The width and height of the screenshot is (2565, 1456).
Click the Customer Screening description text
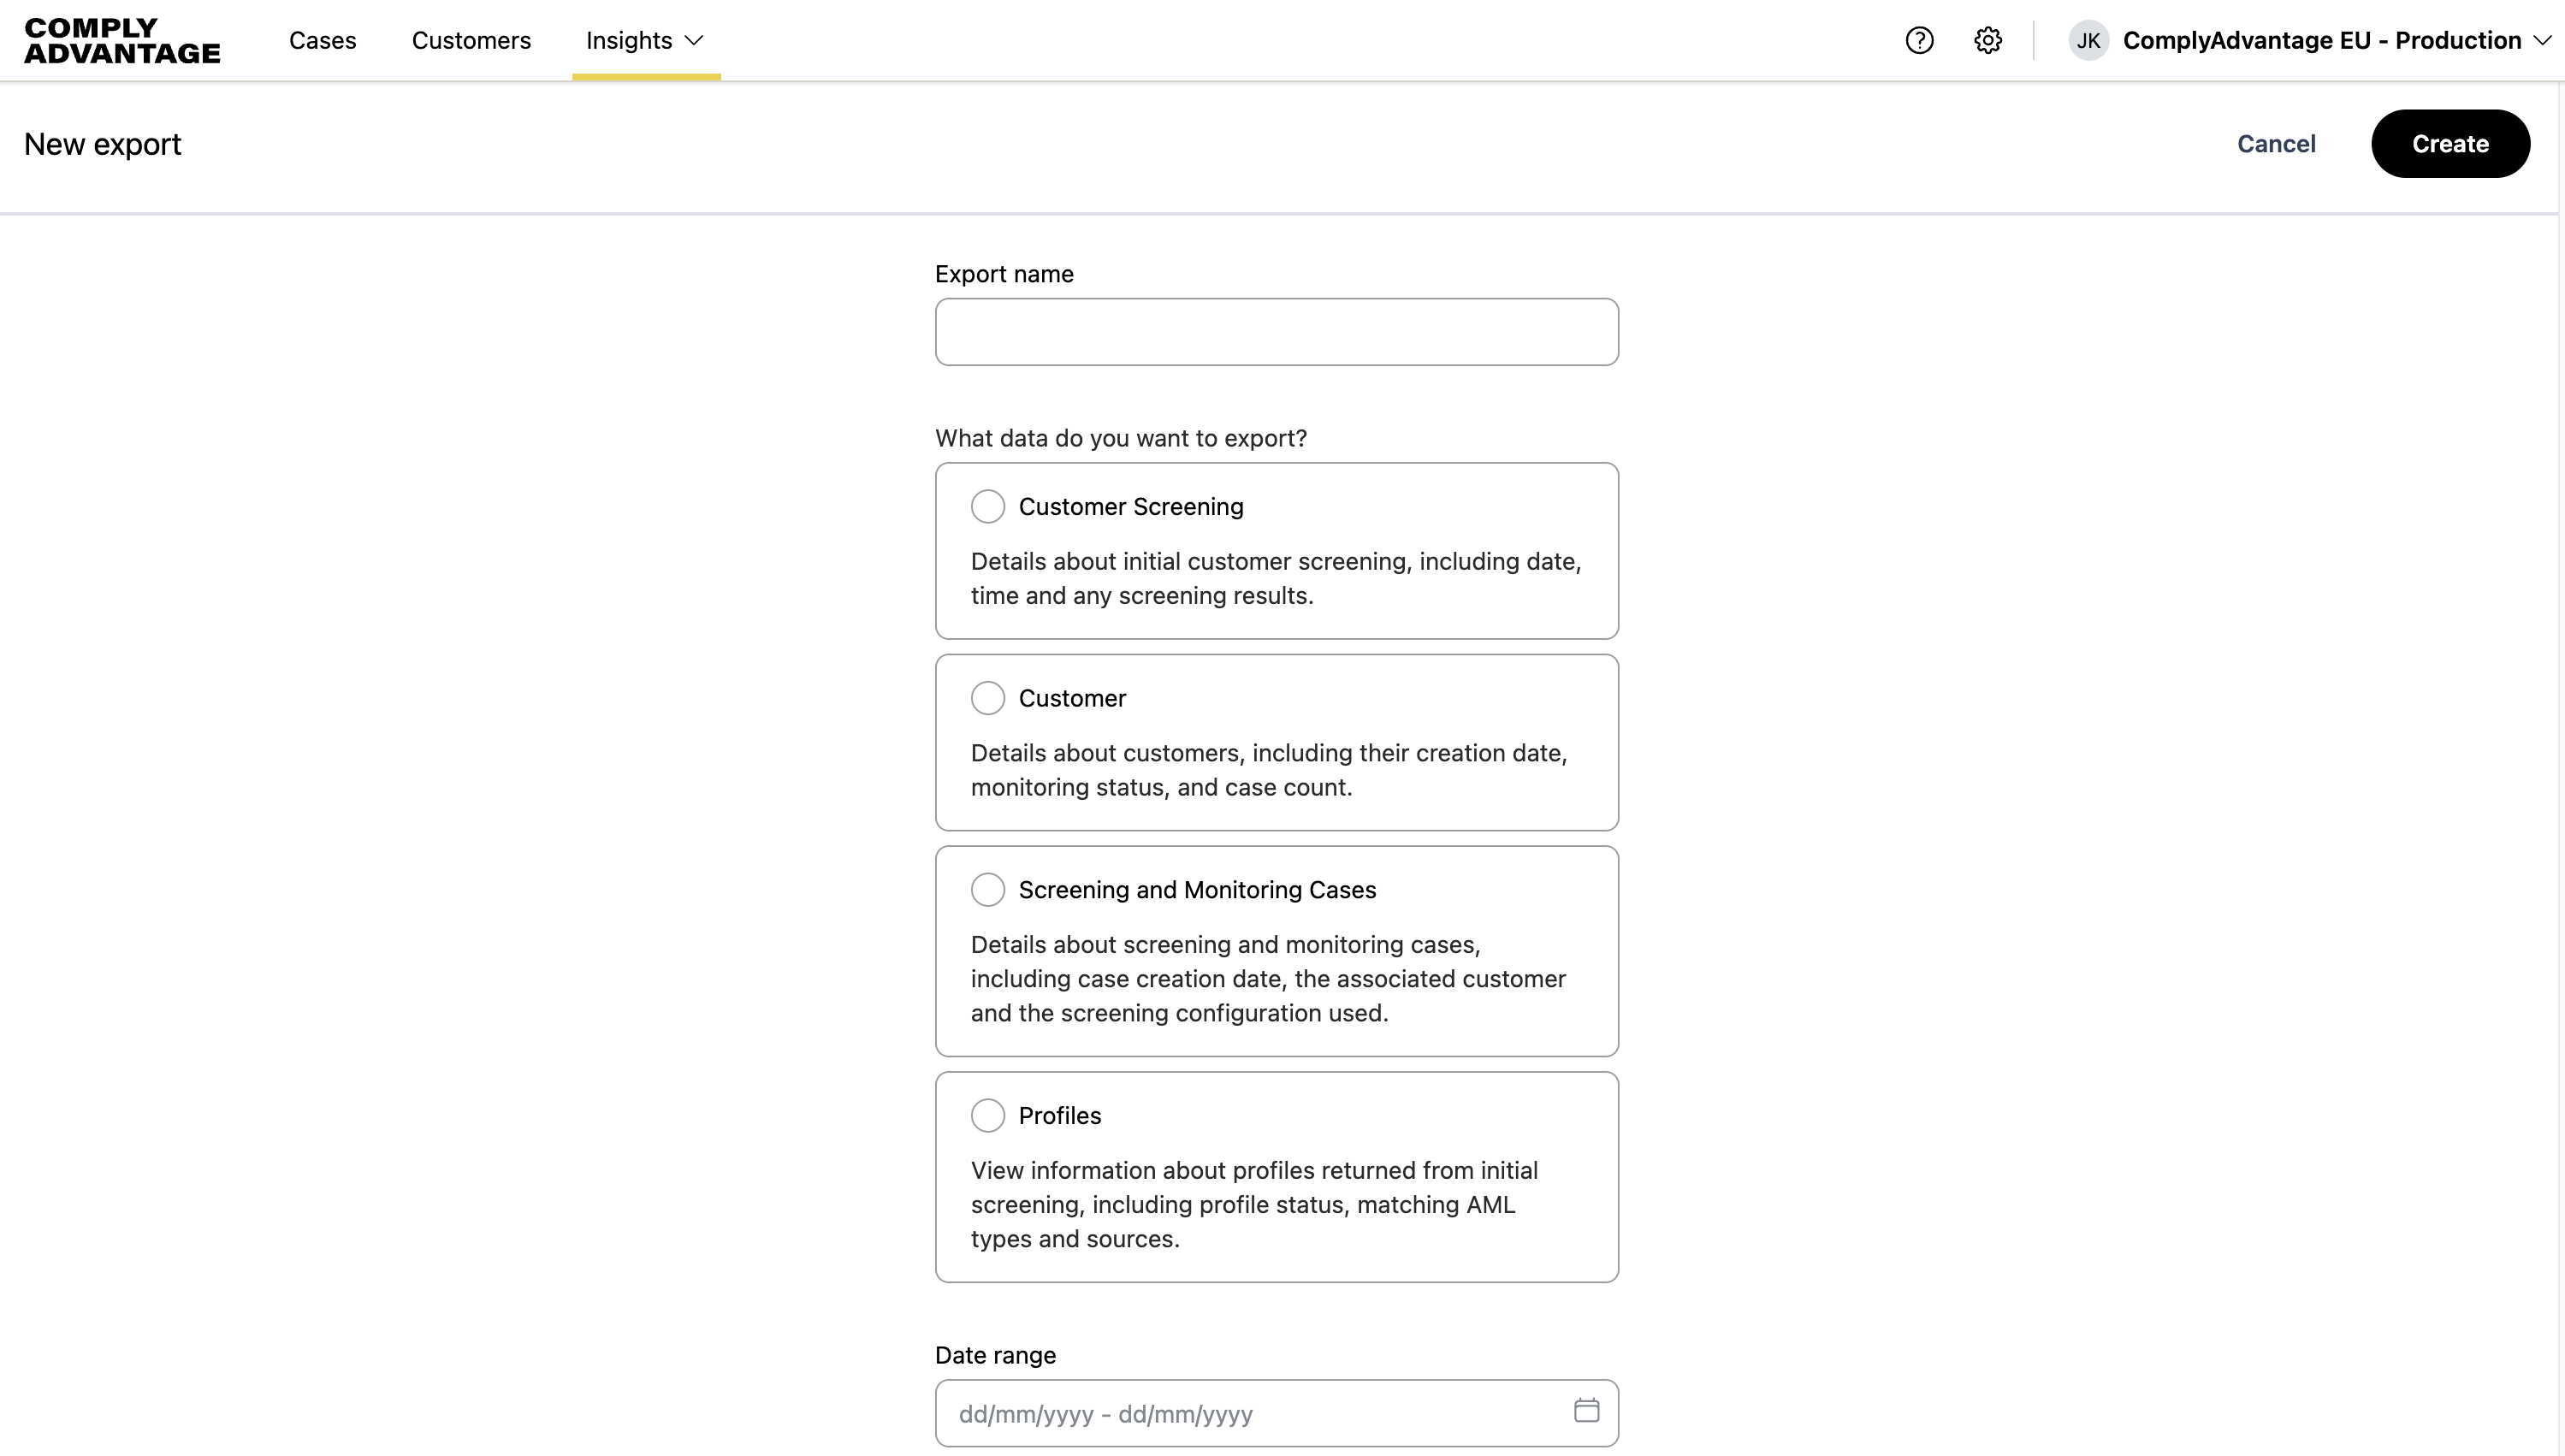1275,578
